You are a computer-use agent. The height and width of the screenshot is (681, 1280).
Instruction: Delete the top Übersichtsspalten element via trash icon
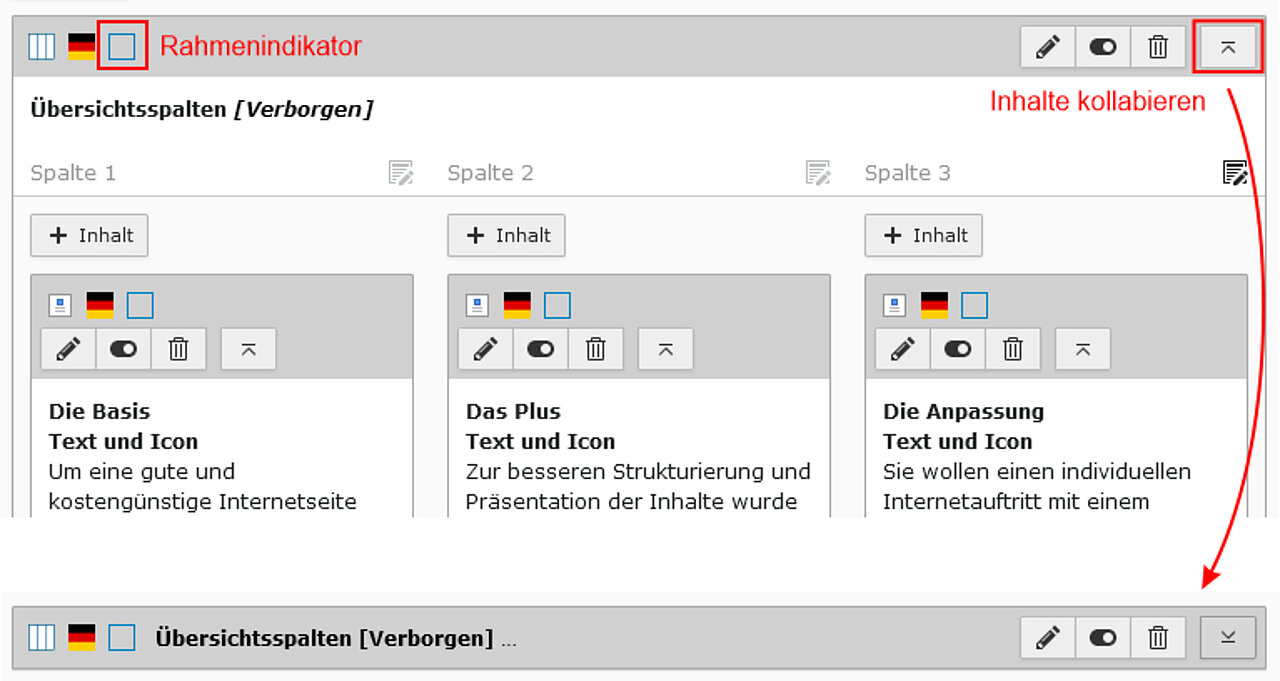point(1158,47)
